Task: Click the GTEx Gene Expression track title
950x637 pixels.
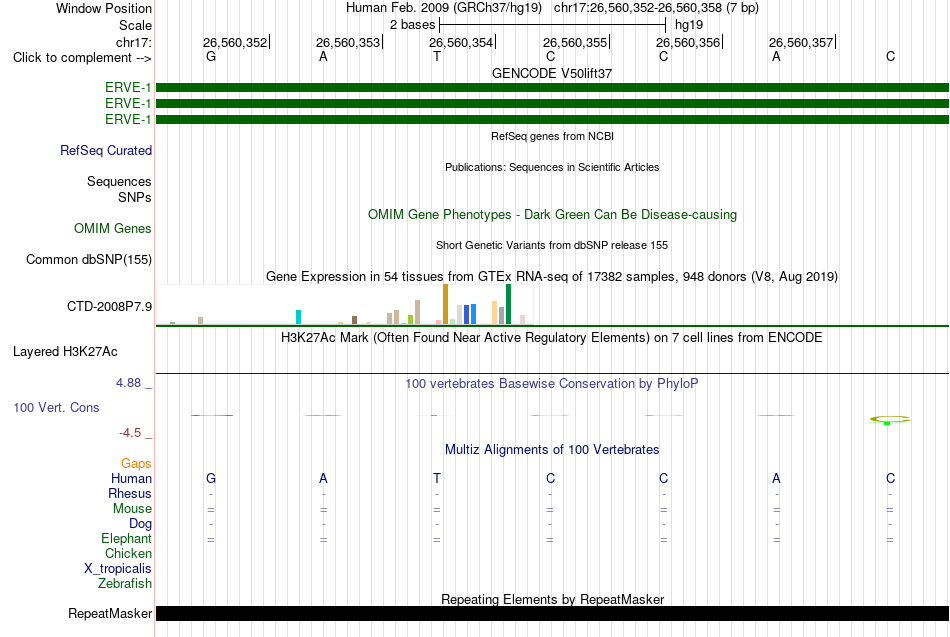Action: point(552,276)
